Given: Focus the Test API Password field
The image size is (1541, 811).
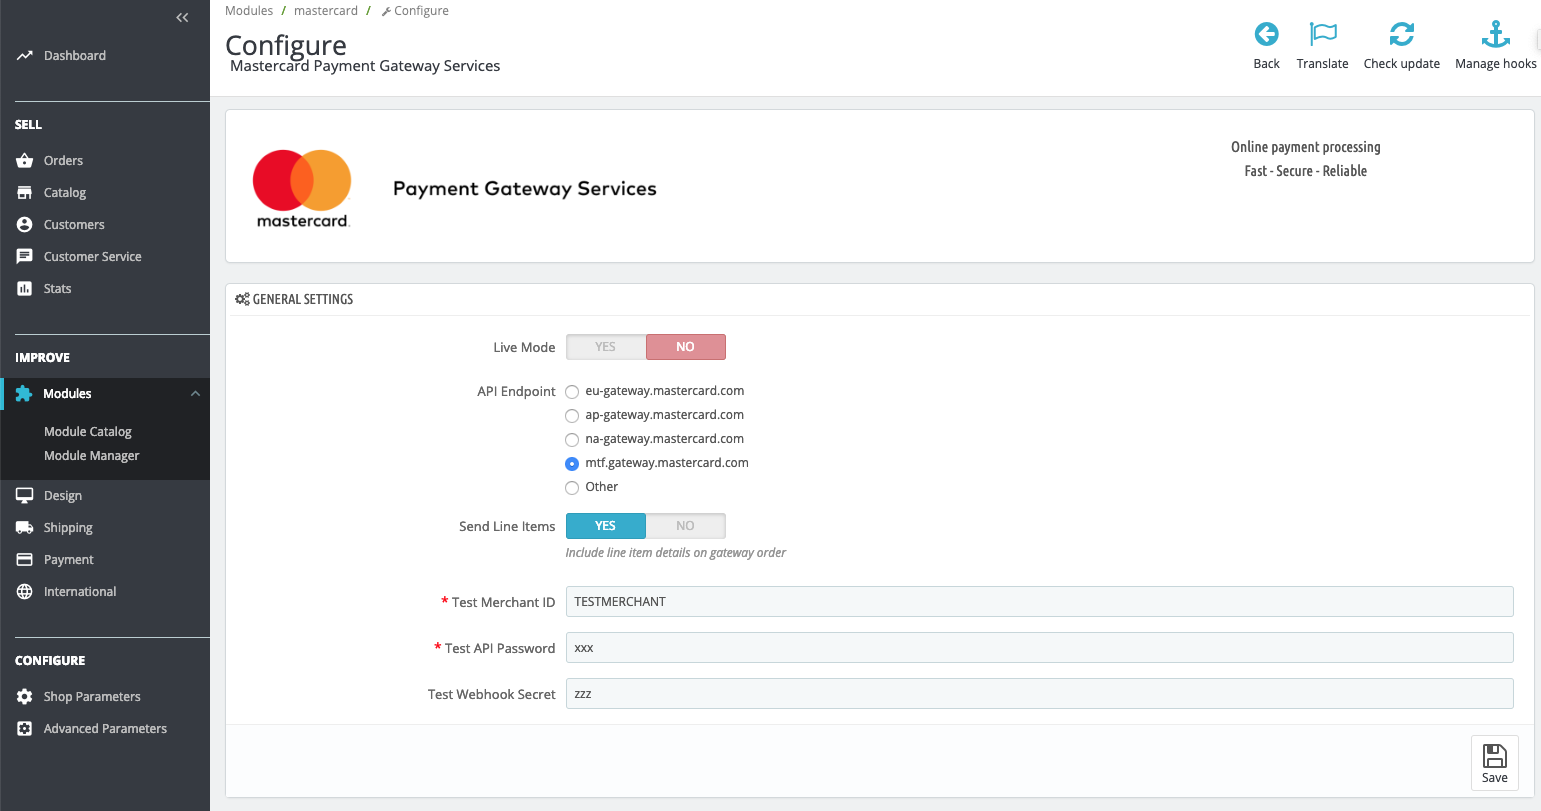Looking at the screenshot, I should 1040,648.
